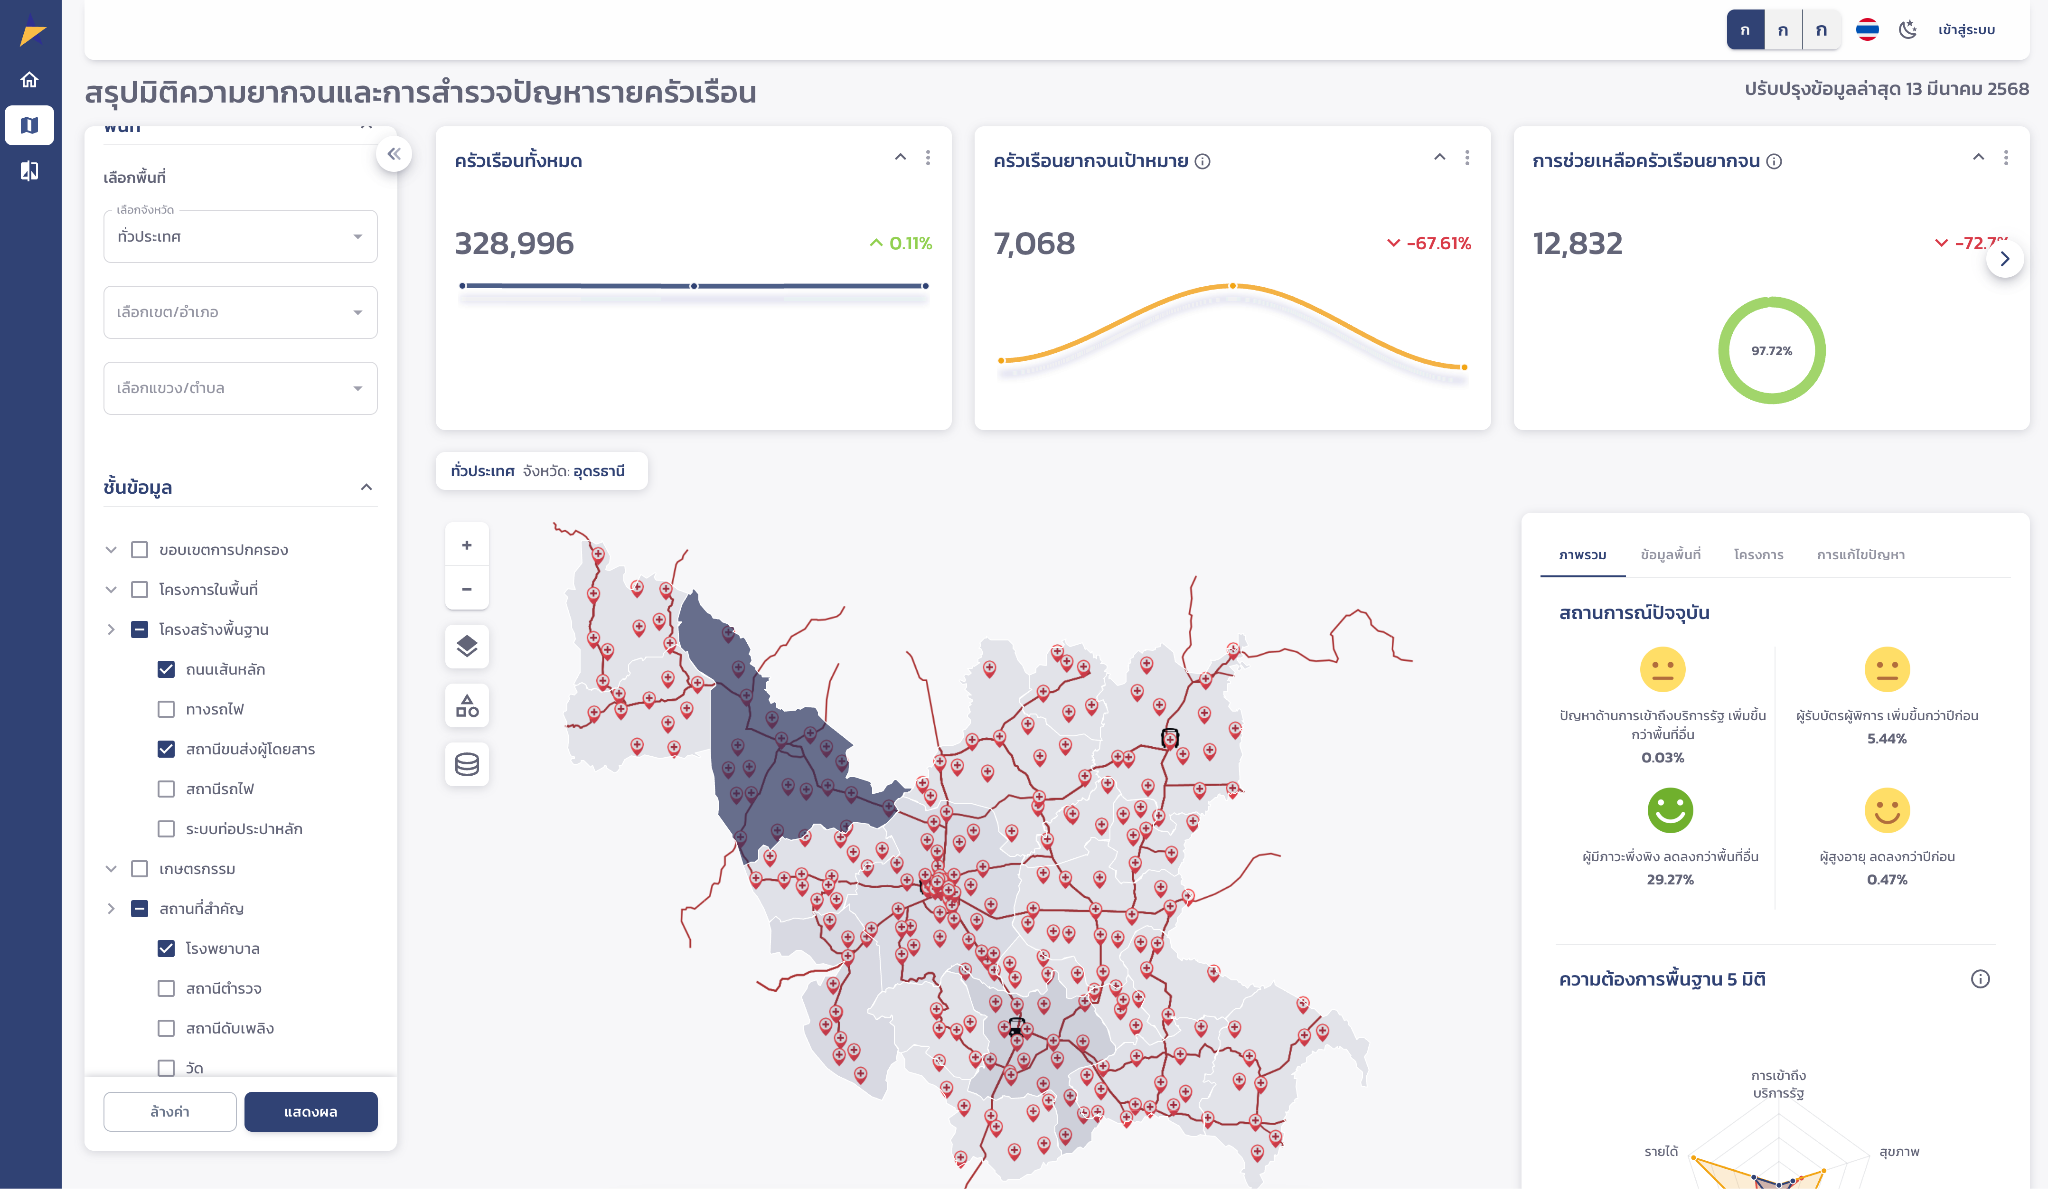Click the data source (database) icon on map

pos(466,764)
